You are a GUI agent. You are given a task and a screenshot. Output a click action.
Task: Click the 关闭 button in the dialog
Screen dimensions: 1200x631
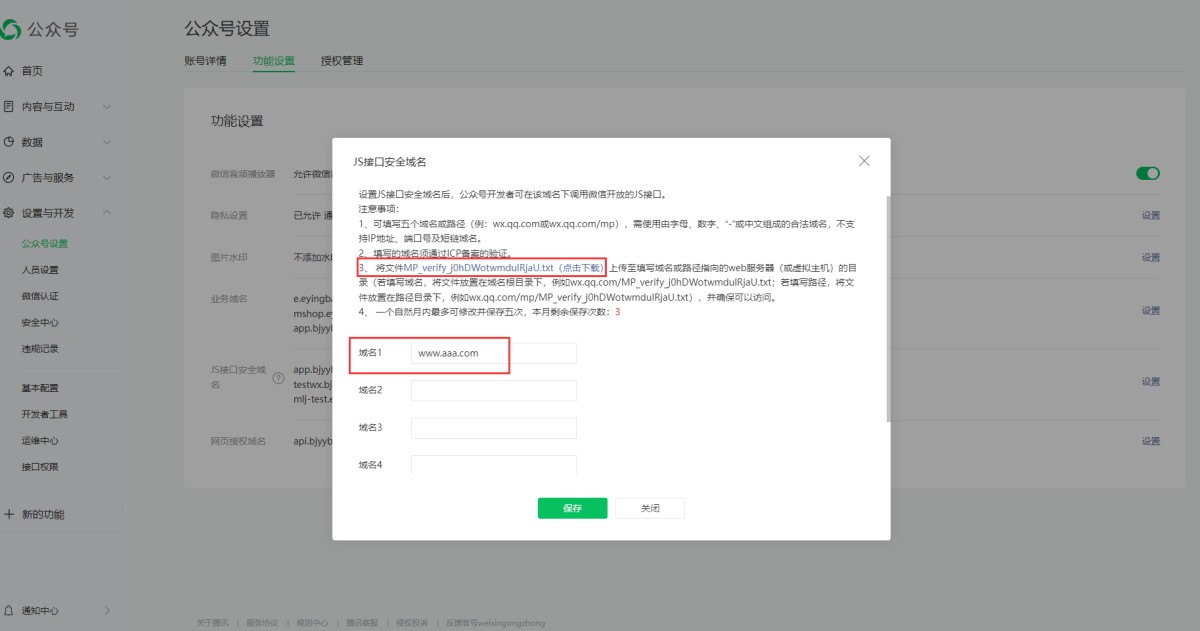650,508
